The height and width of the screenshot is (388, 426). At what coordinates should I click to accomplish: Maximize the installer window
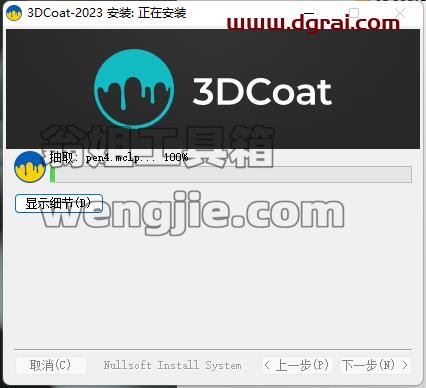[x=354, y=13]
